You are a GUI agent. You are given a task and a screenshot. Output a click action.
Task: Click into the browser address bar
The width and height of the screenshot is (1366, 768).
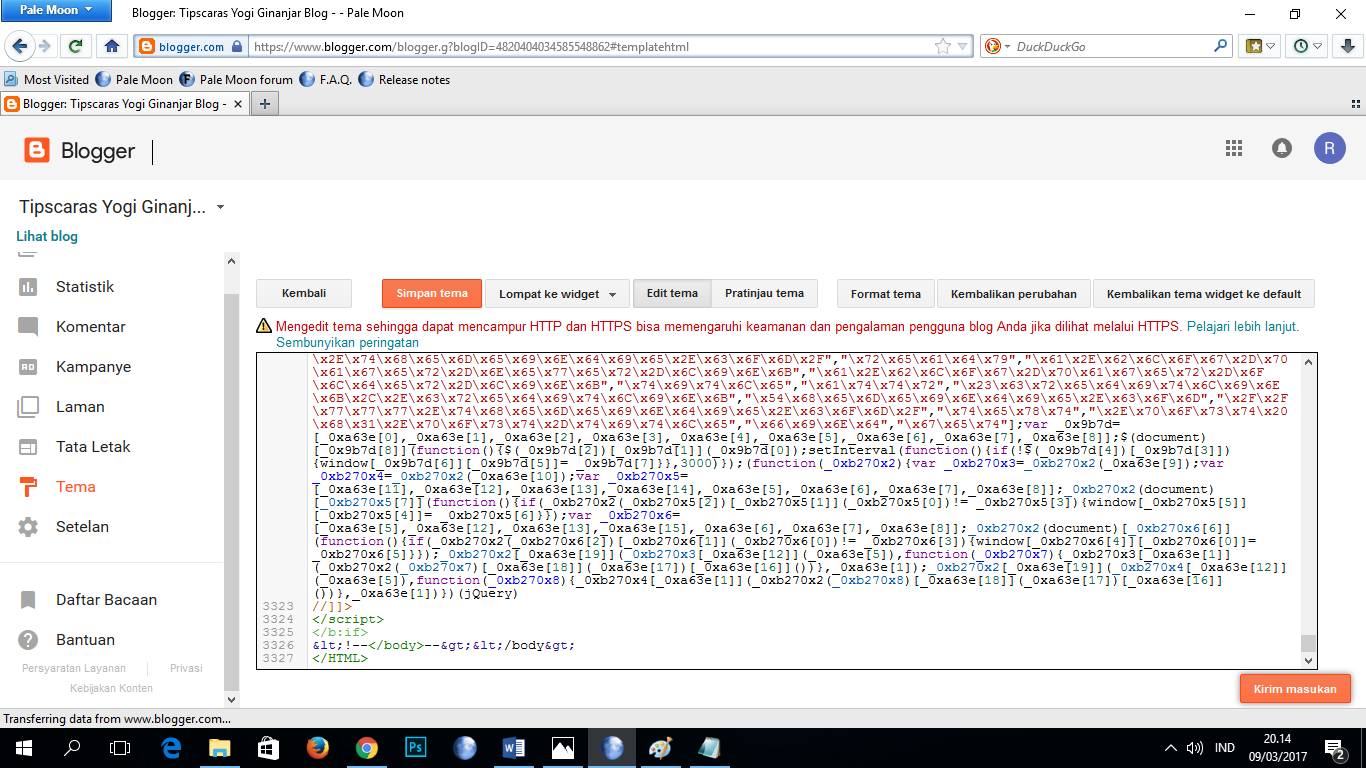tap(590, 46)
